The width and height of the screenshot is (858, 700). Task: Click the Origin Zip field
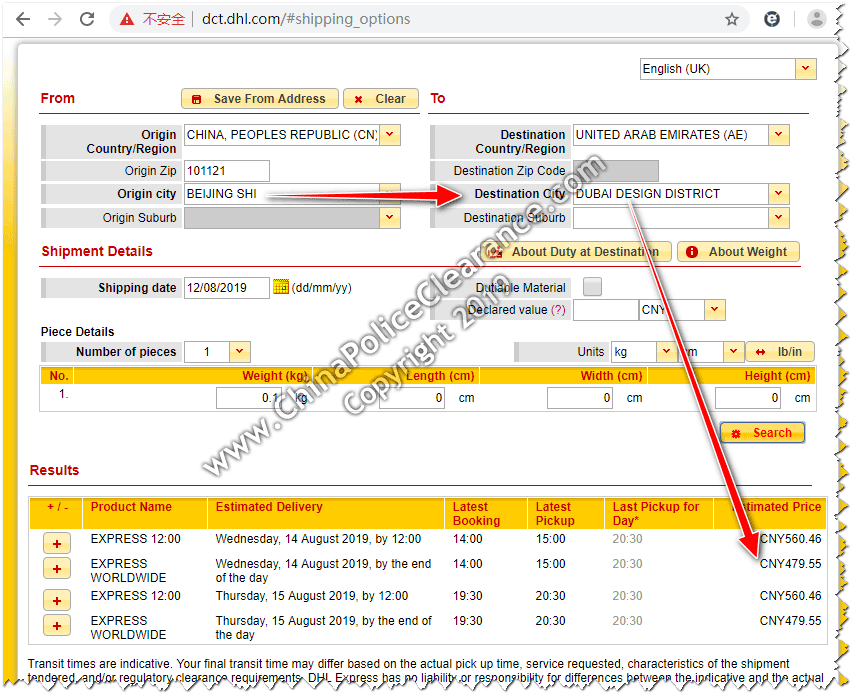[x=227, y=171]
